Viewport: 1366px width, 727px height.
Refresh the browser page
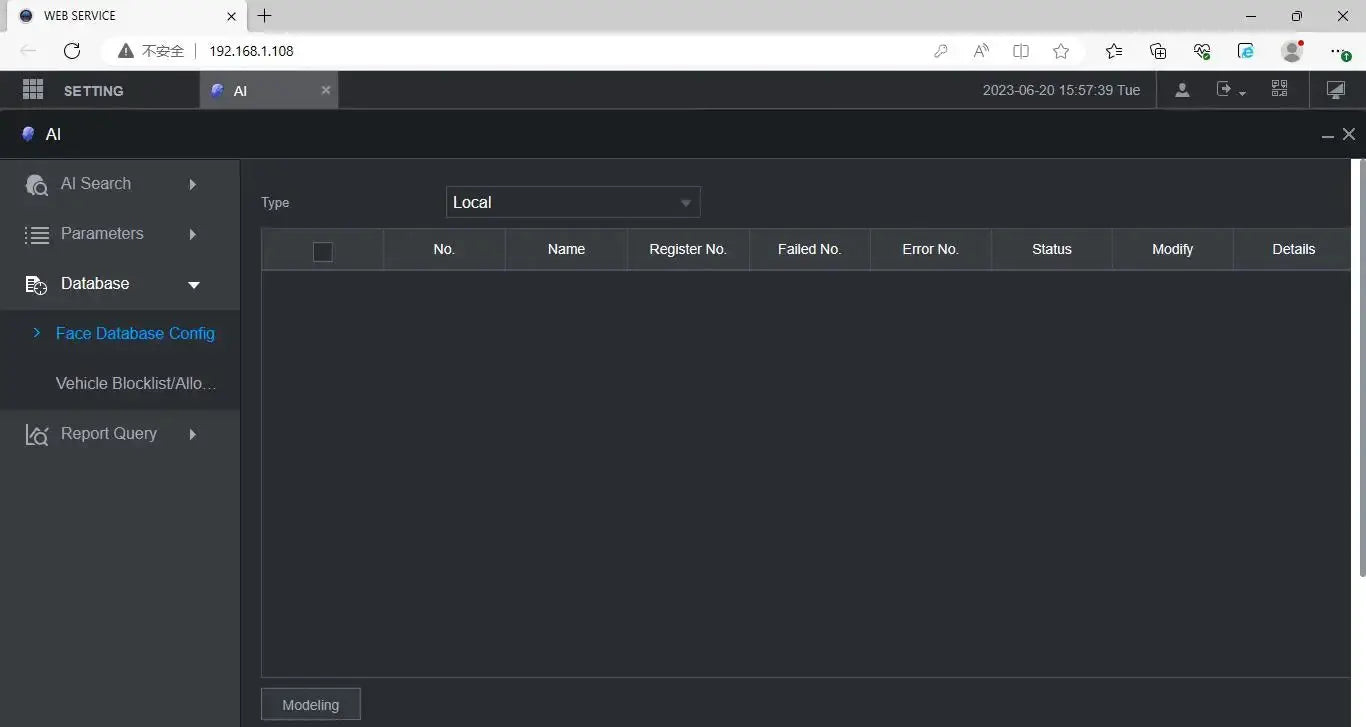72,51
